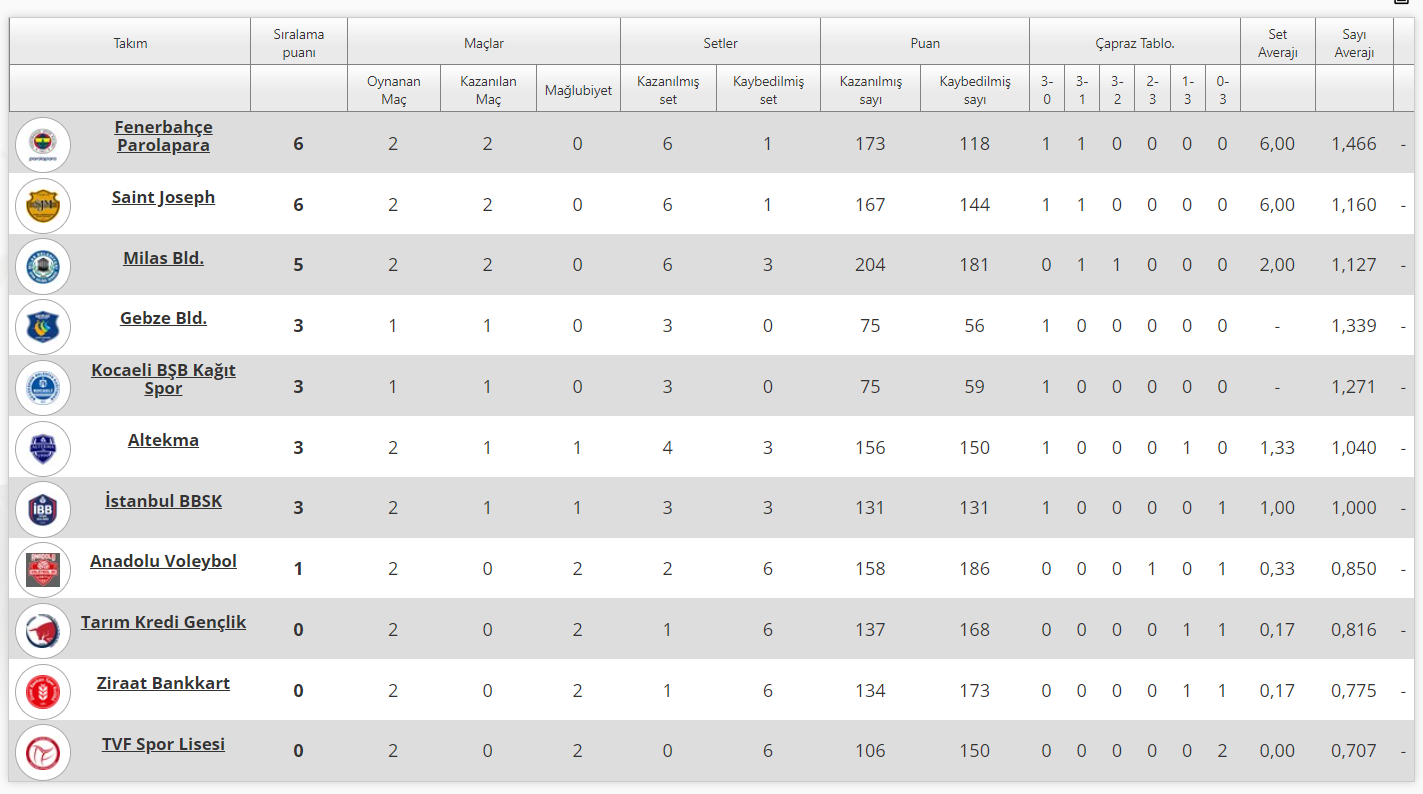Click the Kocaeli BŞB Kağıt Spor logo
The width and height of the screenshot is (1423, 794).
click(x=43, y=388)
